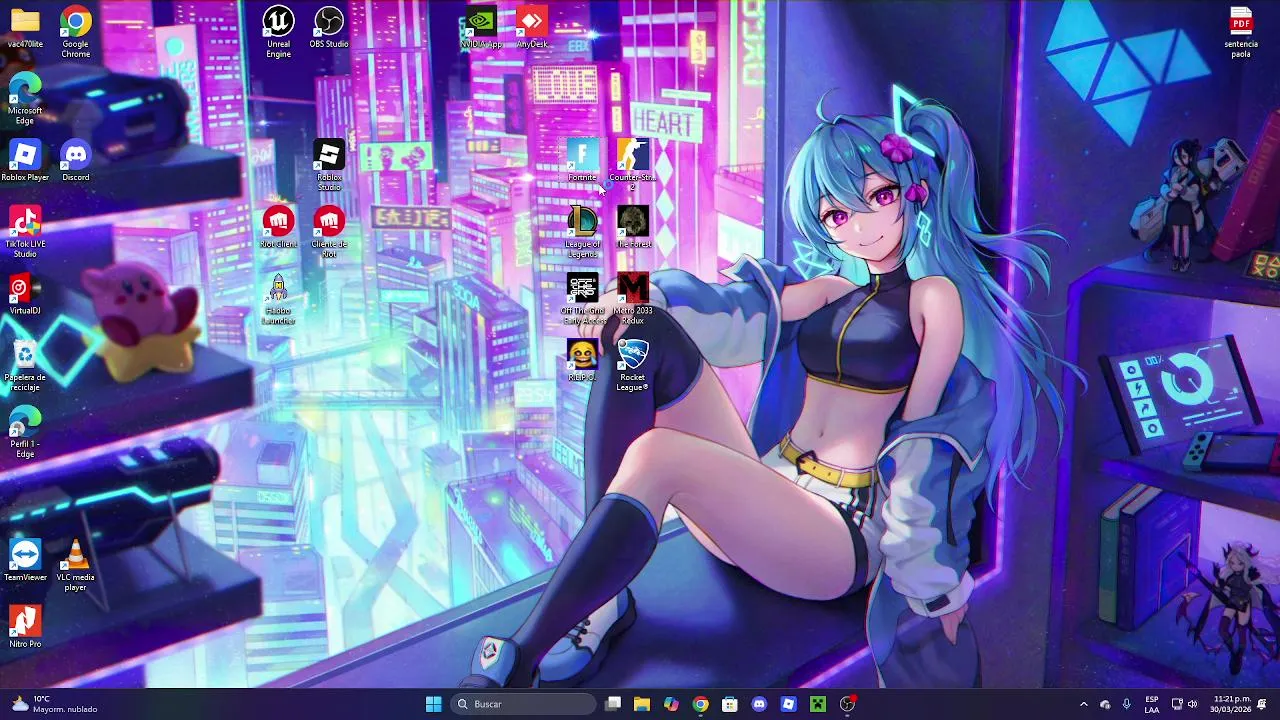Image resolution: width=1280 pixels, height=720 pixels.
Task: Select Microsoft Edge desktop icon
Action: tap(25, 98)
